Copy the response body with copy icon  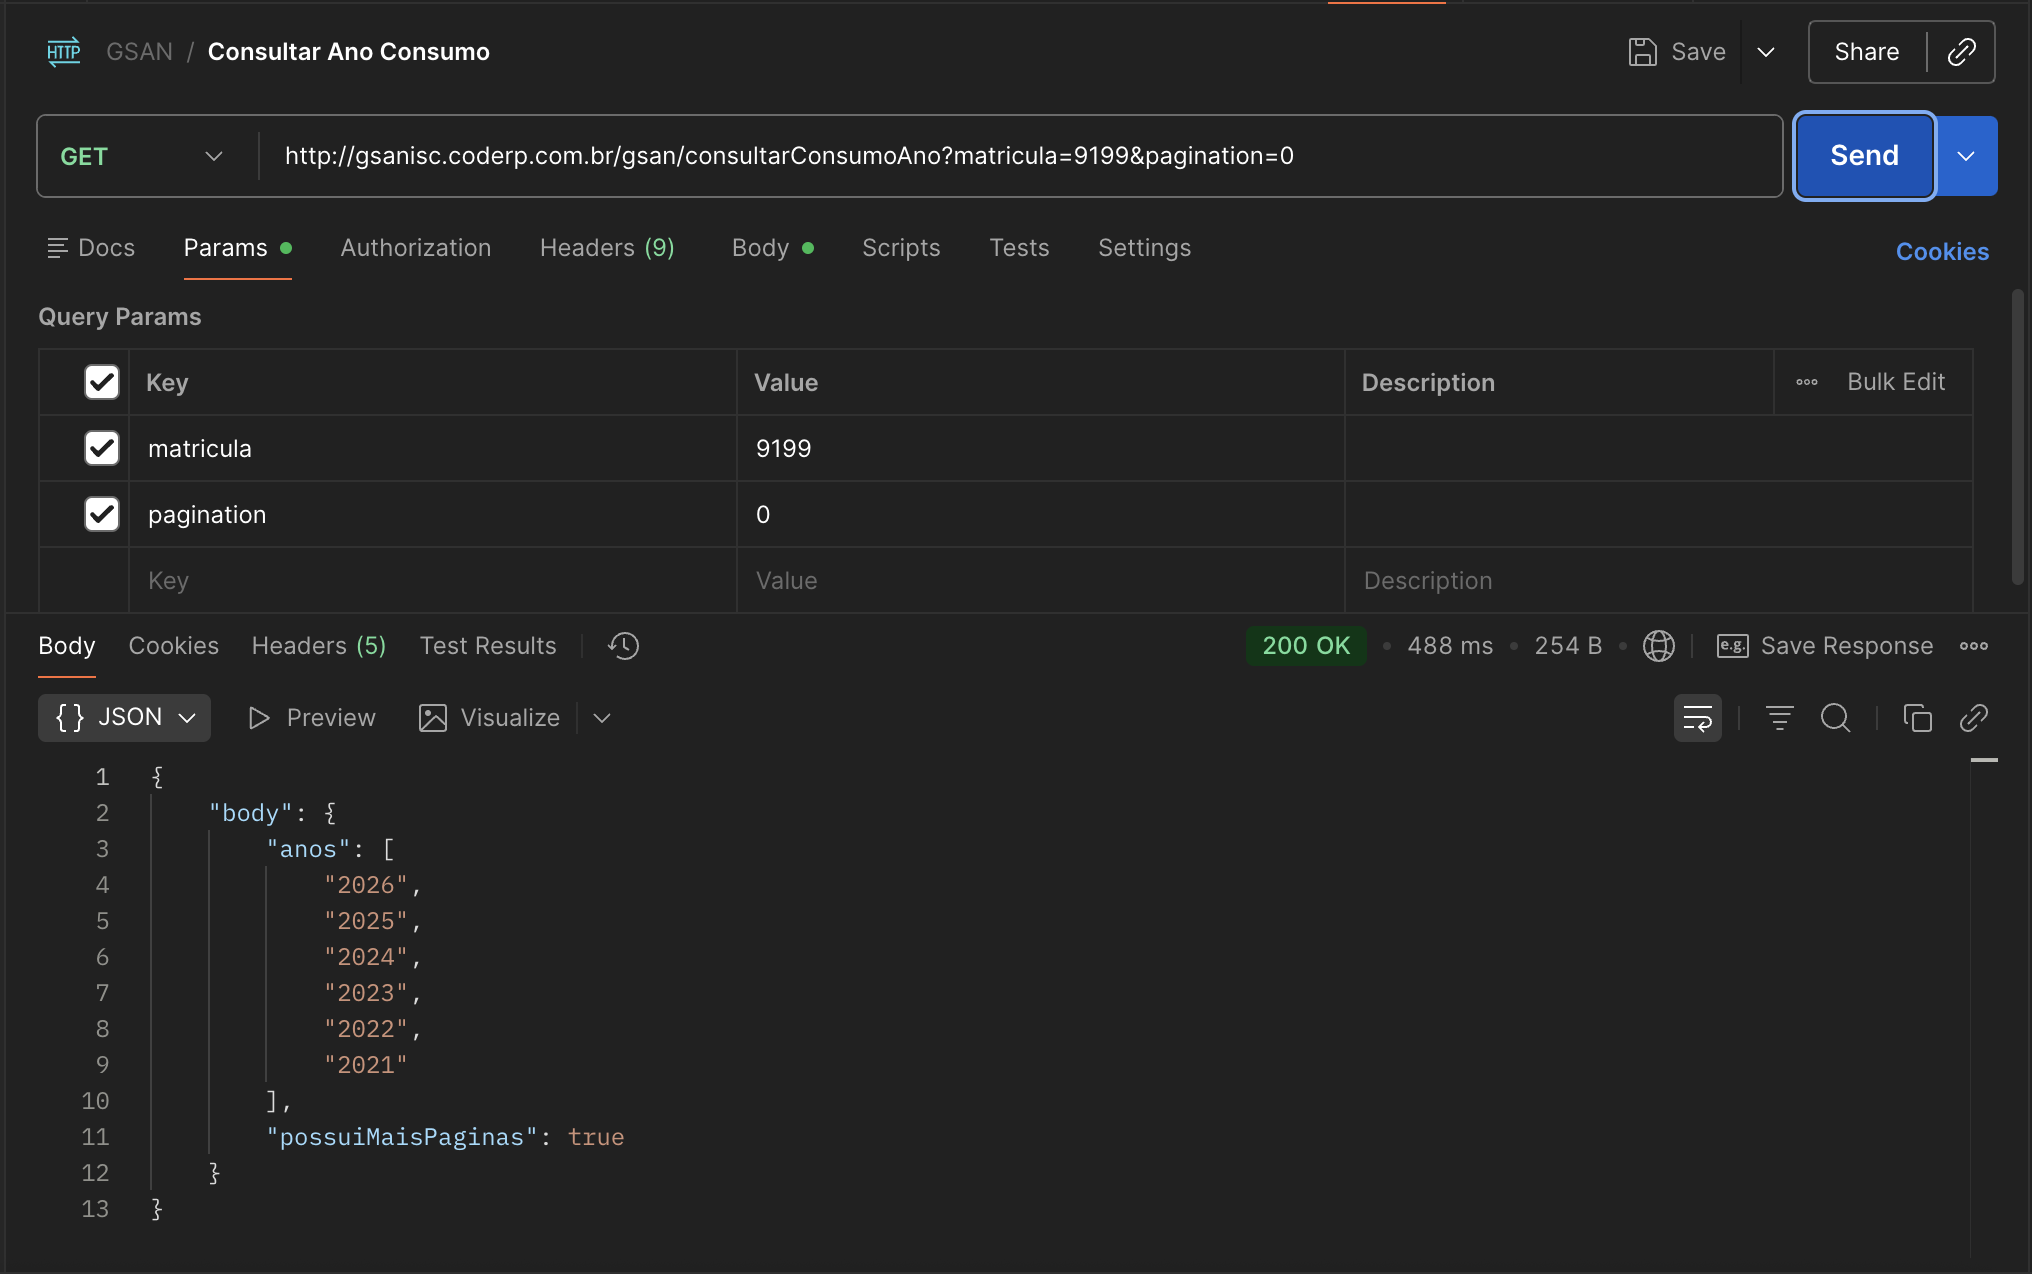tap(1916, 718)
